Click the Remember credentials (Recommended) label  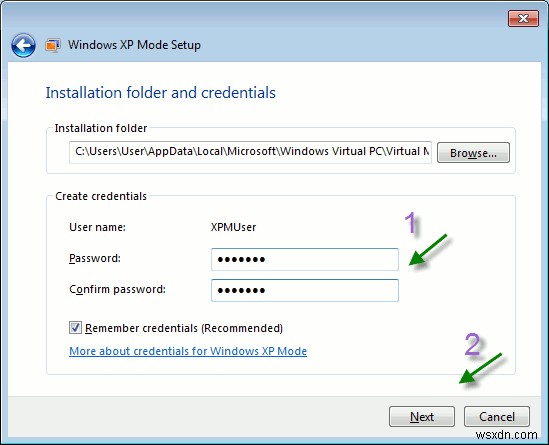point(184,328)
